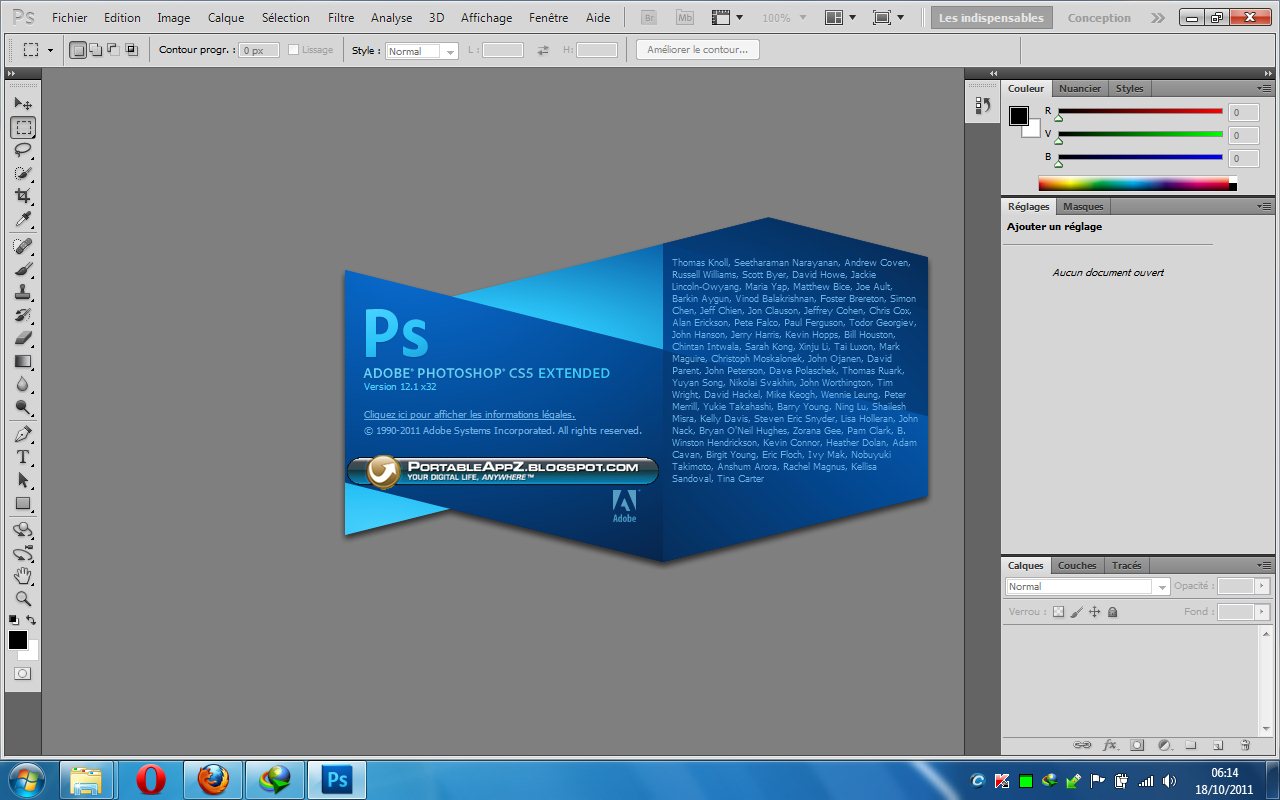Toggle the Lissage checkbox
Image resolution: width=1280 pixels, height=800 pixels.
click(293, 50)
